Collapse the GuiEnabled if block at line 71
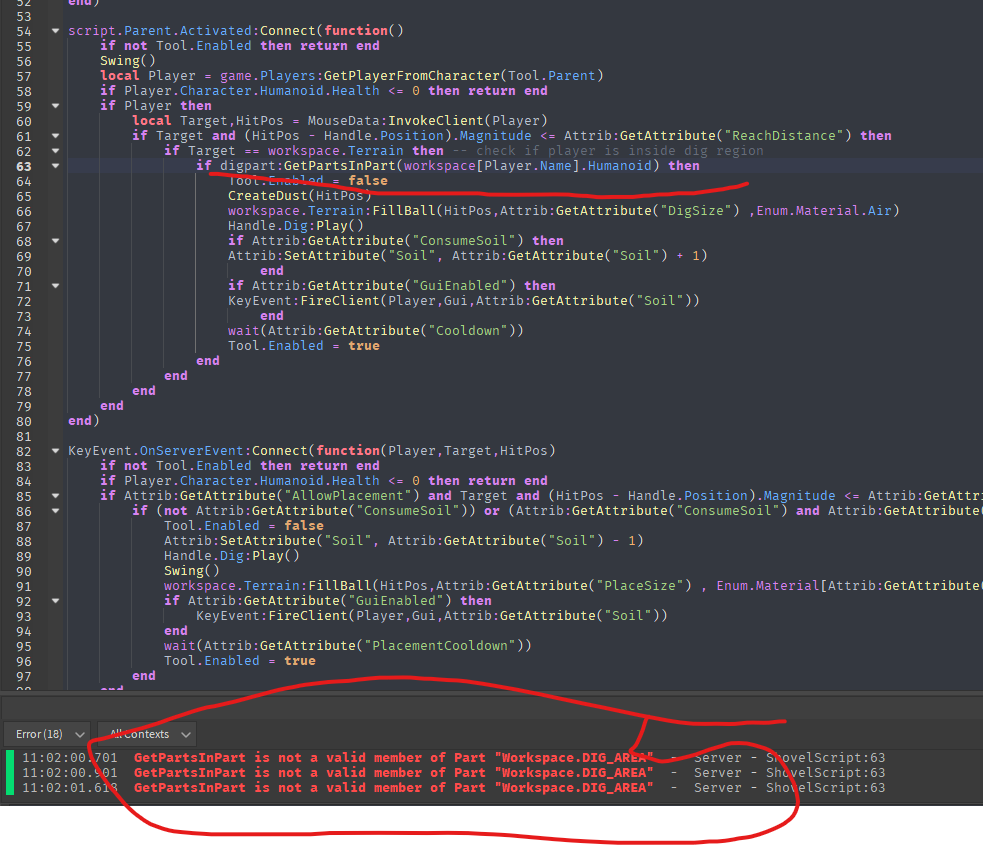983x846 pixels. click(x=54, y=285)
